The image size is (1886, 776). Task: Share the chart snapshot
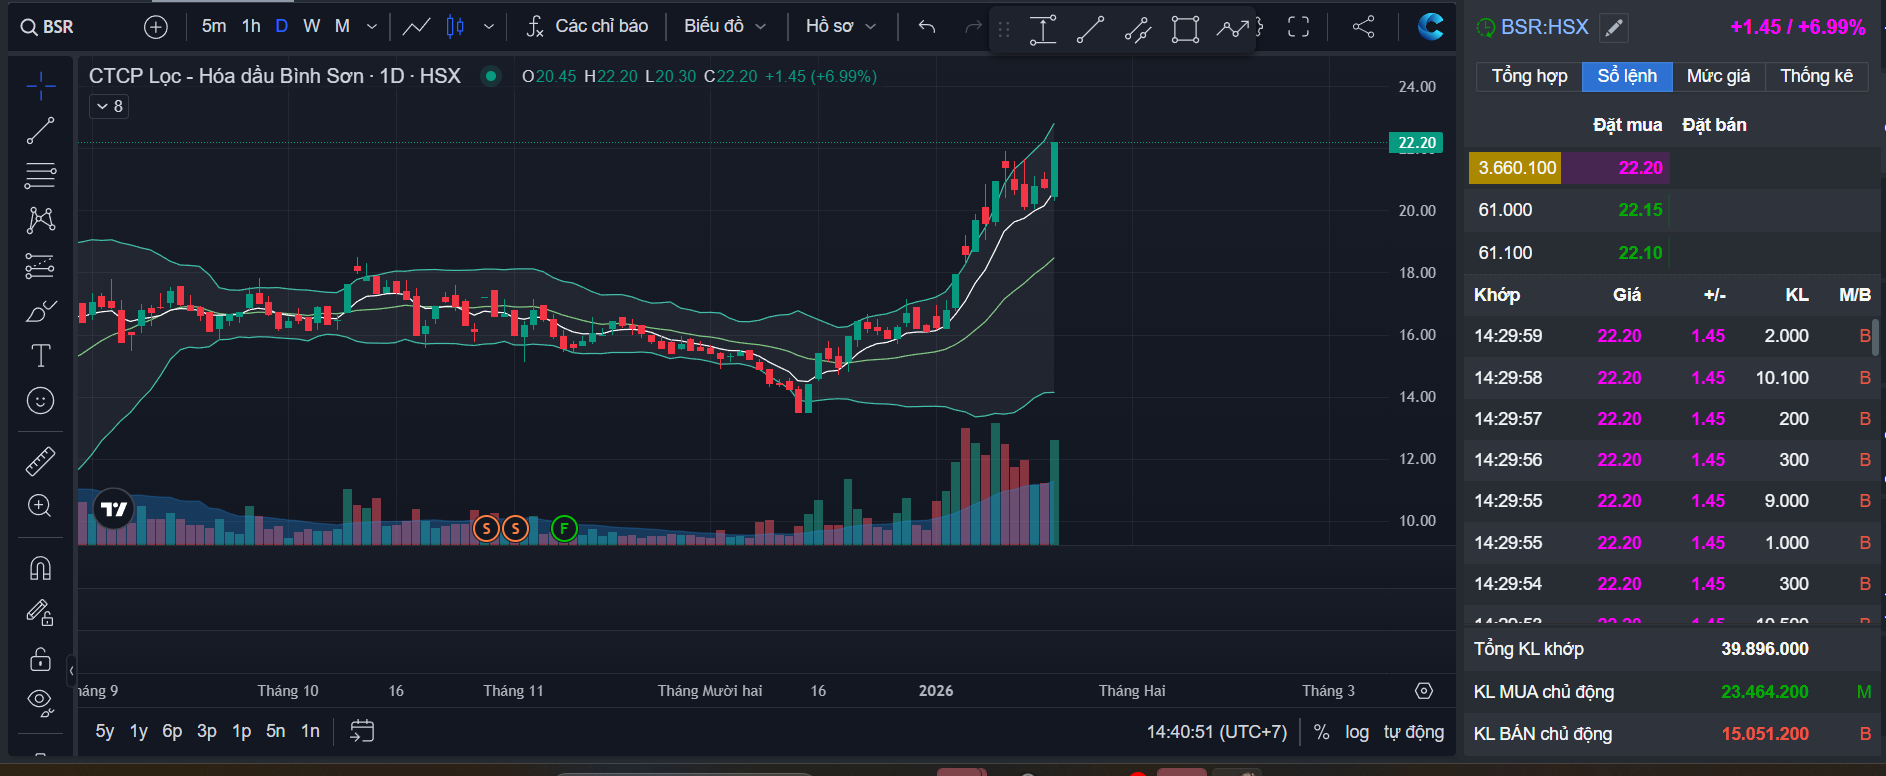(x=1363, y=27)
